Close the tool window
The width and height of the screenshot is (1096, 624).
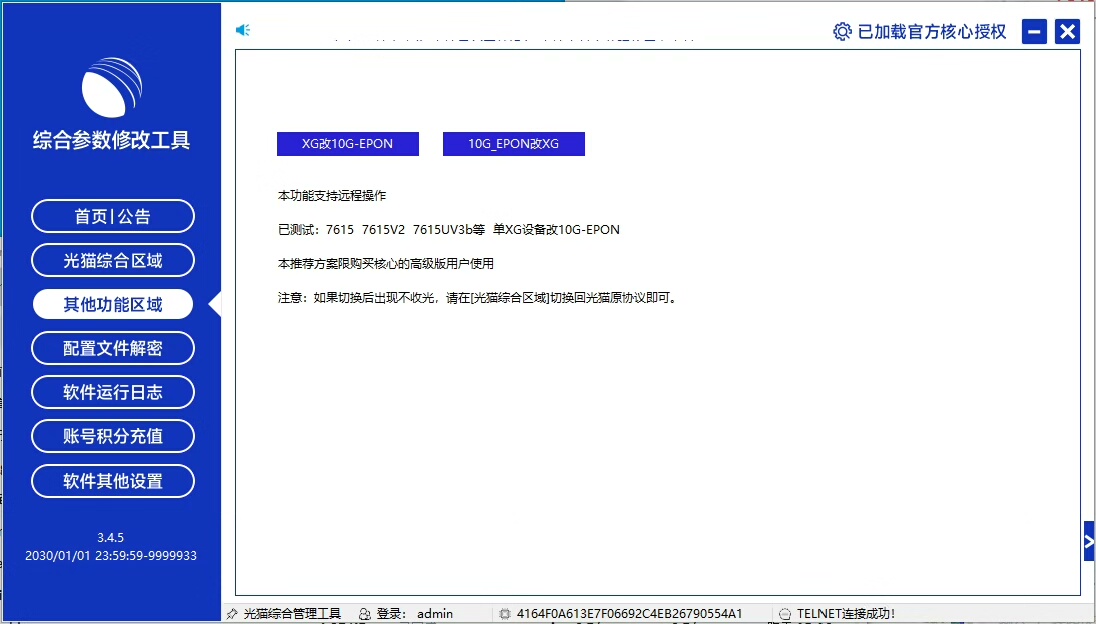tap(1067, 31)
